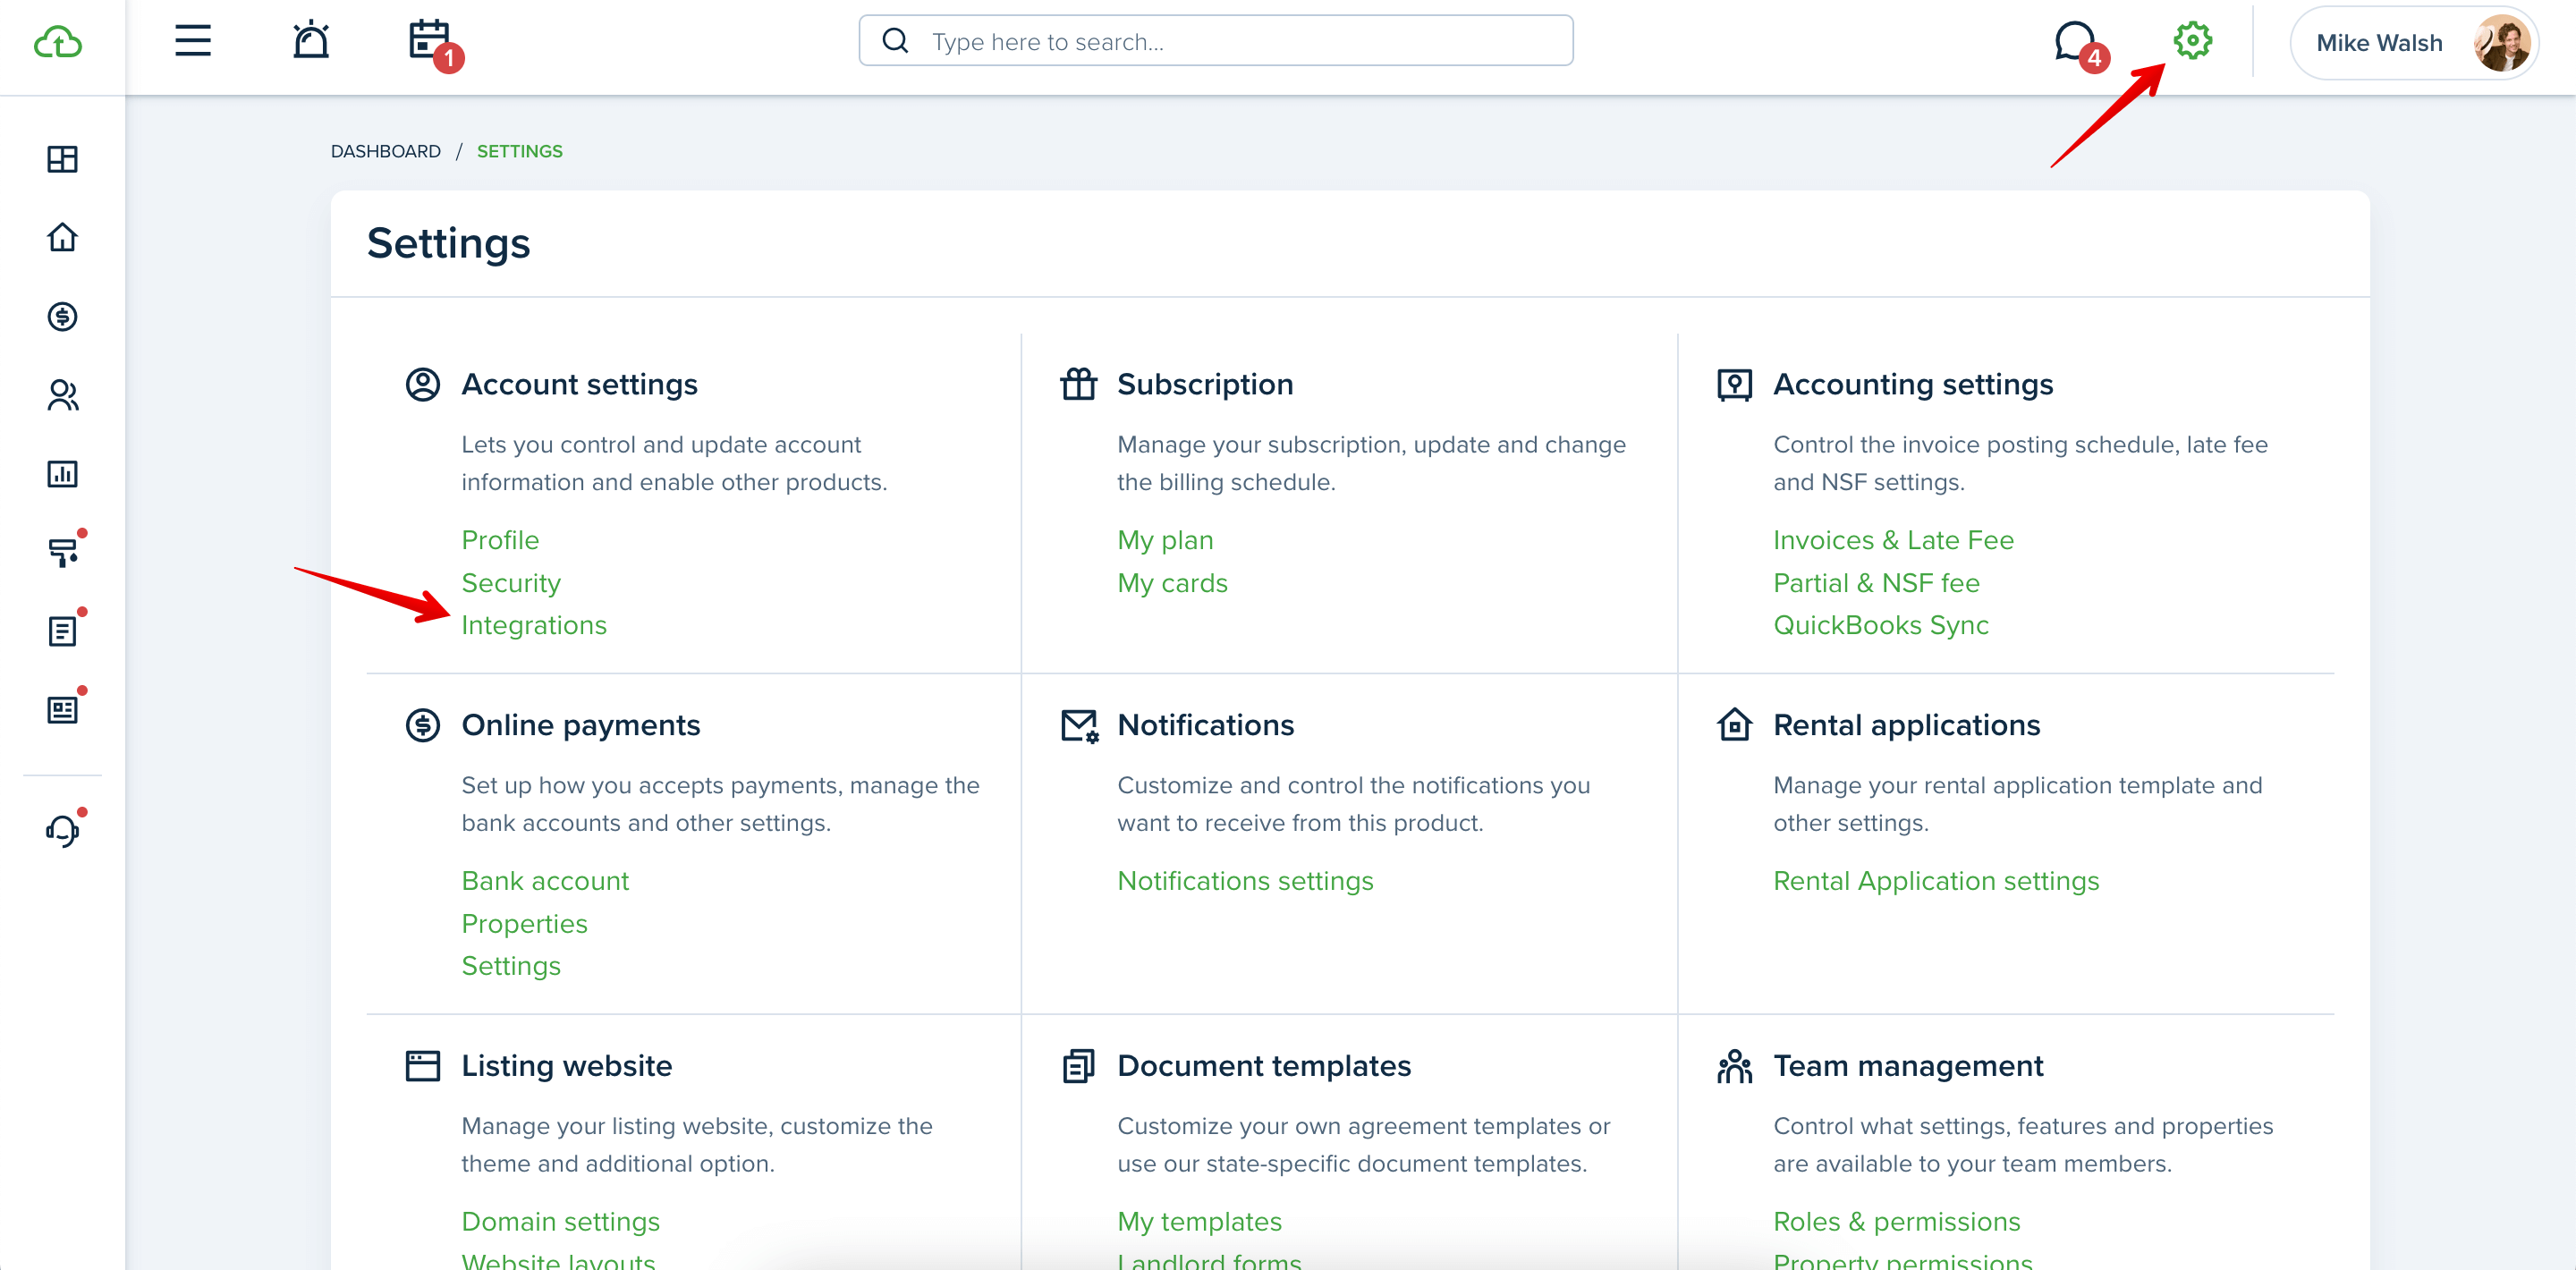Open Properties link under Online payments
The height and width of the screenshot is (1270, 2576).
pyautogui.click(x=524, y=924)
